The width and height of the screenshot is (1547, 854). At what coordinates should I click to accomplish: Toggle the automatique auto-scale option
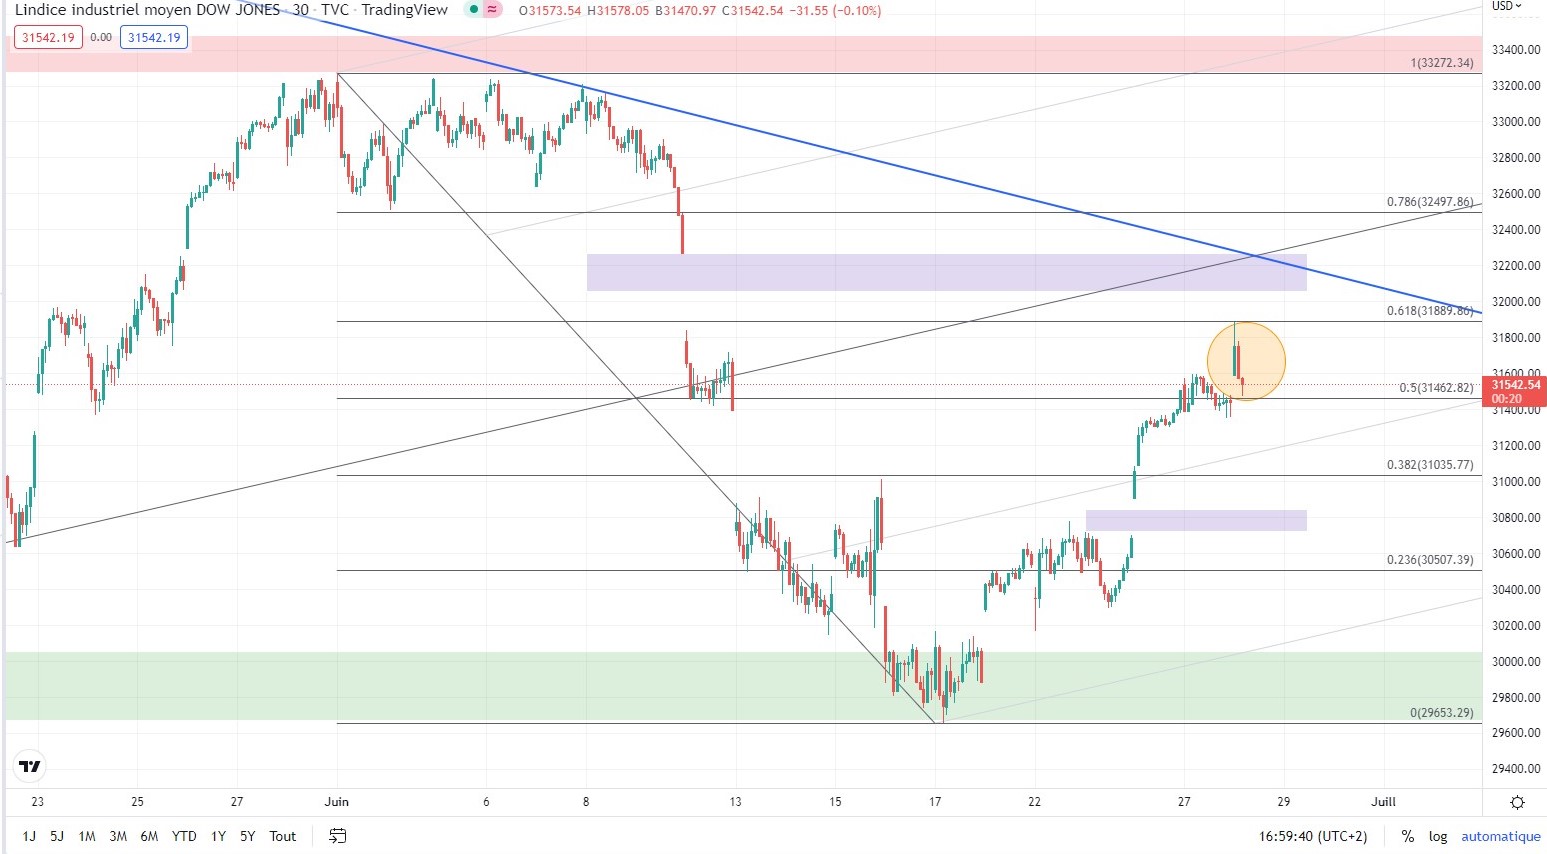[x=1501, y=836]
